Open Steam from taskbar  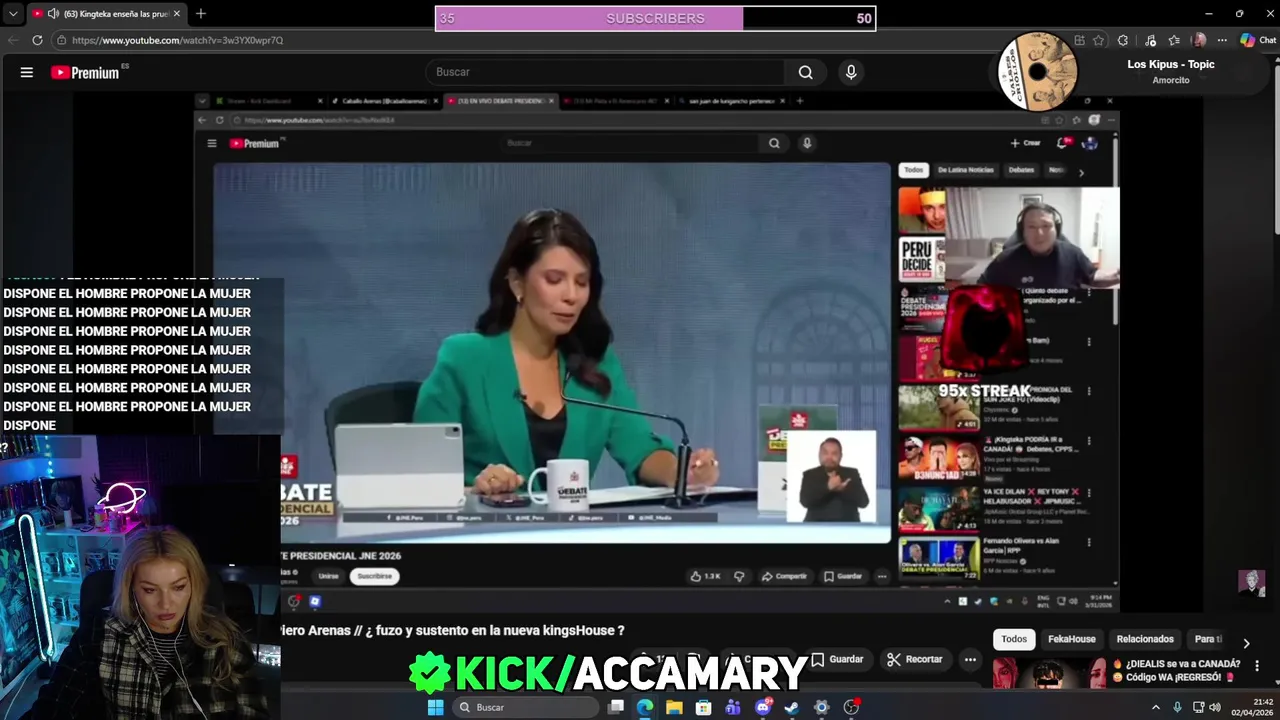pos(792,707)
